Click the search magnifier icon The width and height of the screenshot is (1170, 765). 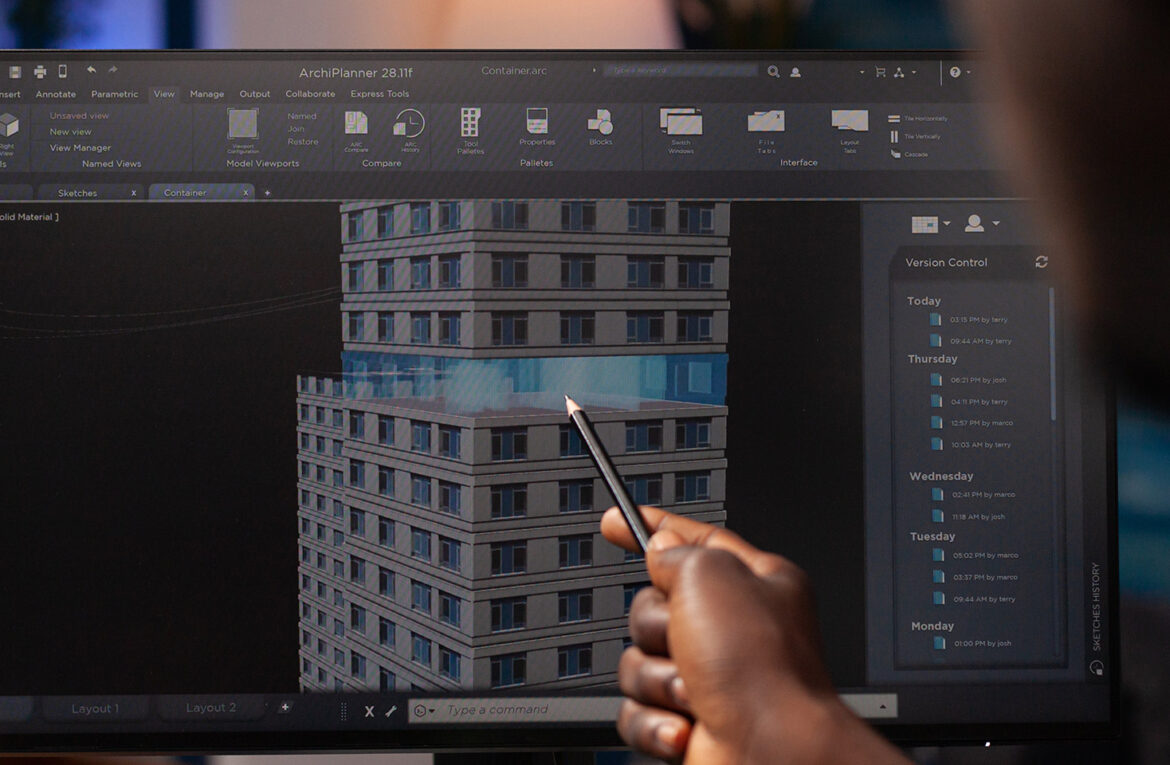773,72
